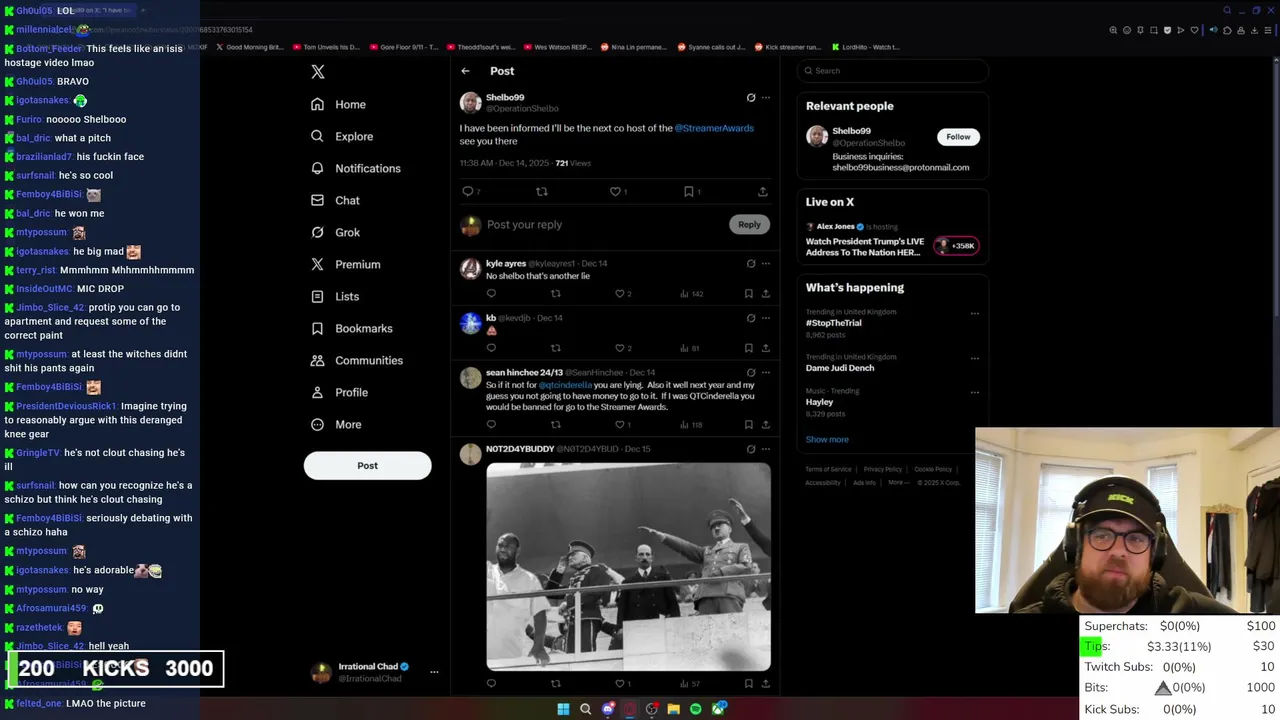Open Spotify from the taskbar

tap(696, 709)
